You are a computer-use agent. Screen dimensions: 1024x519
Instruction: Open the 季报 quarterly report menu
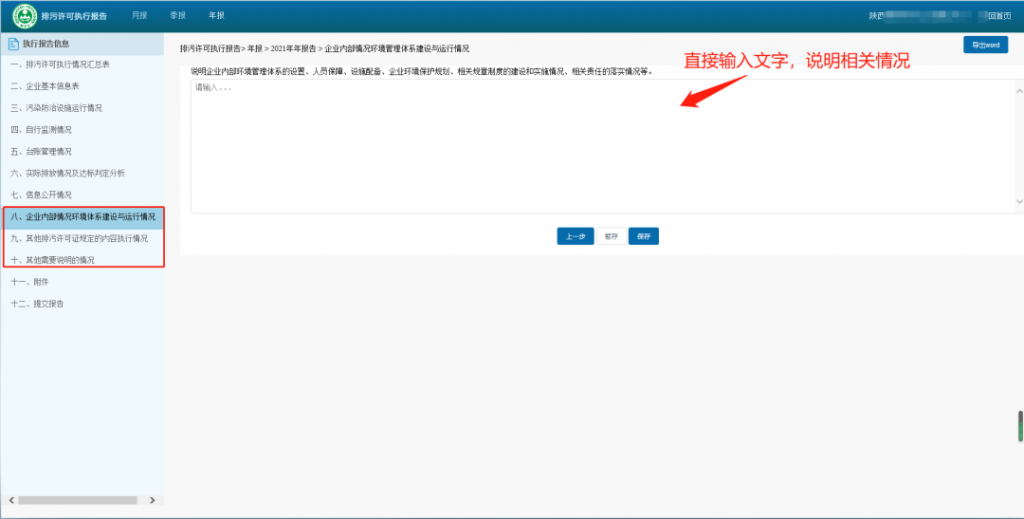point(178,16)
